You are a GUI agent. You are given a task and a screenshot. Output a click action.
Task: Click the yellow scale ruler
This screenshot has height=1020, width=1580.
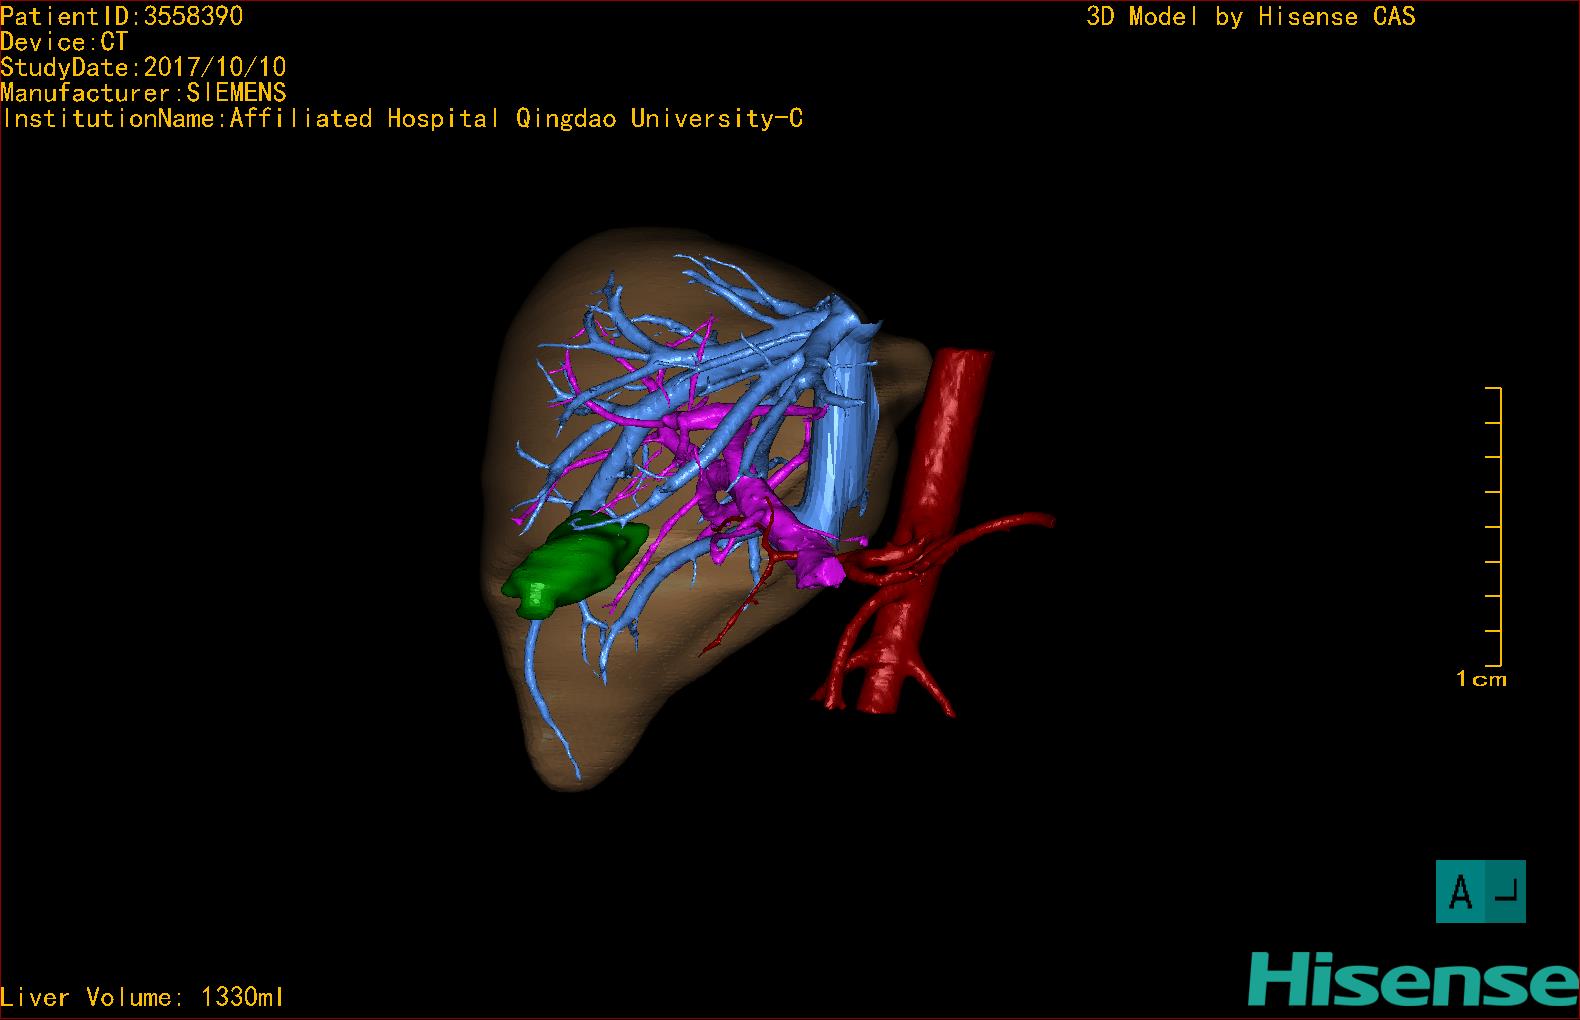(1494, 526)
